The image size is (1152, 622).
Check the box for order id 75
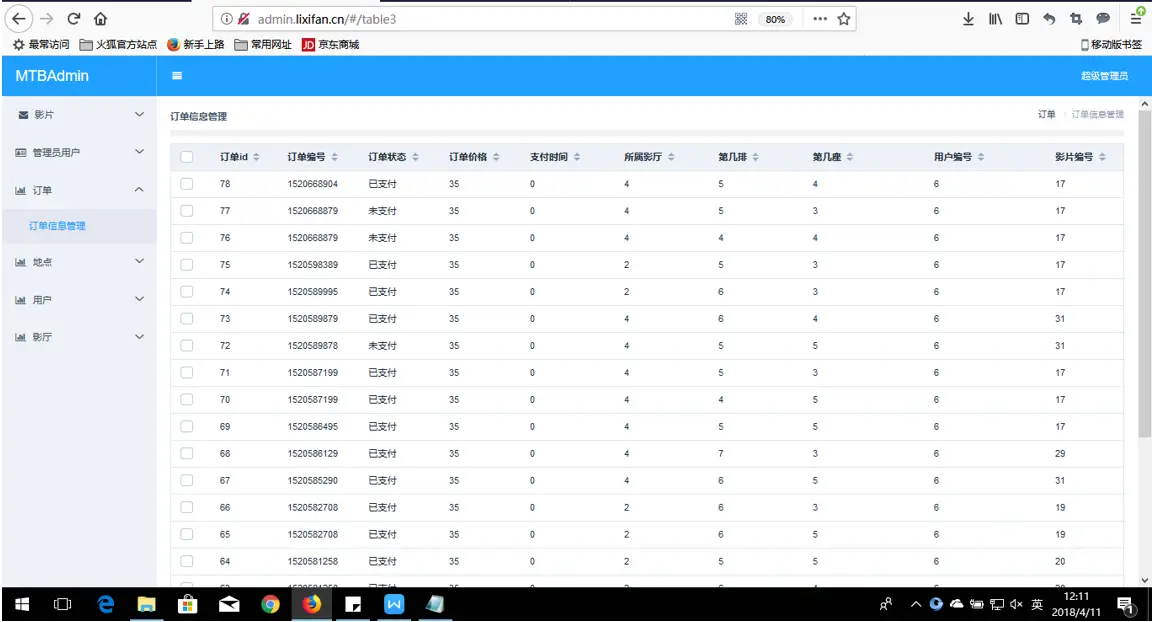pyautogui.click(x=187, y=264)
